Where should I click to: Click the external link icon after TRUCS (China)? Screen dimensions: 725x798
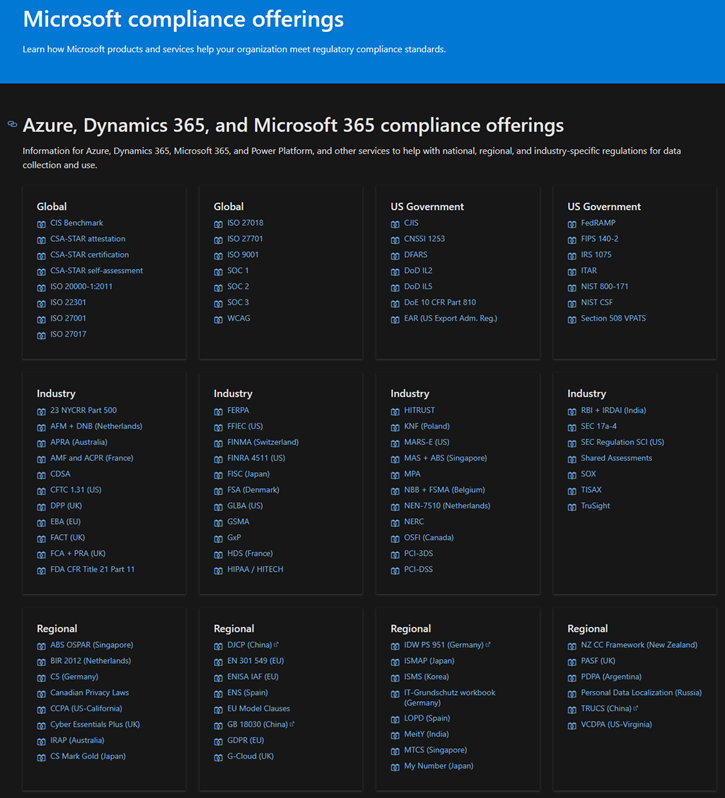pos(635,708)
